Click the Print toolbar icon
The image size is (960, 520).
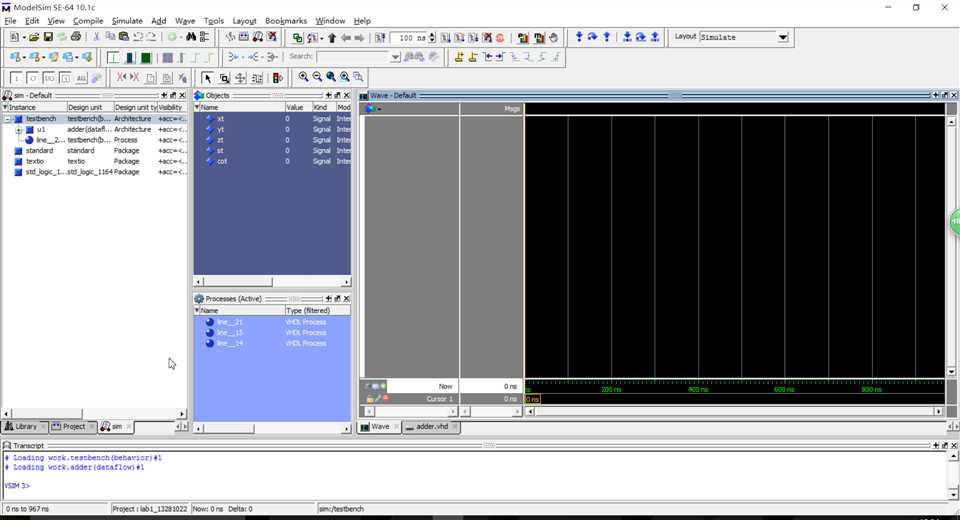[76, 37]
